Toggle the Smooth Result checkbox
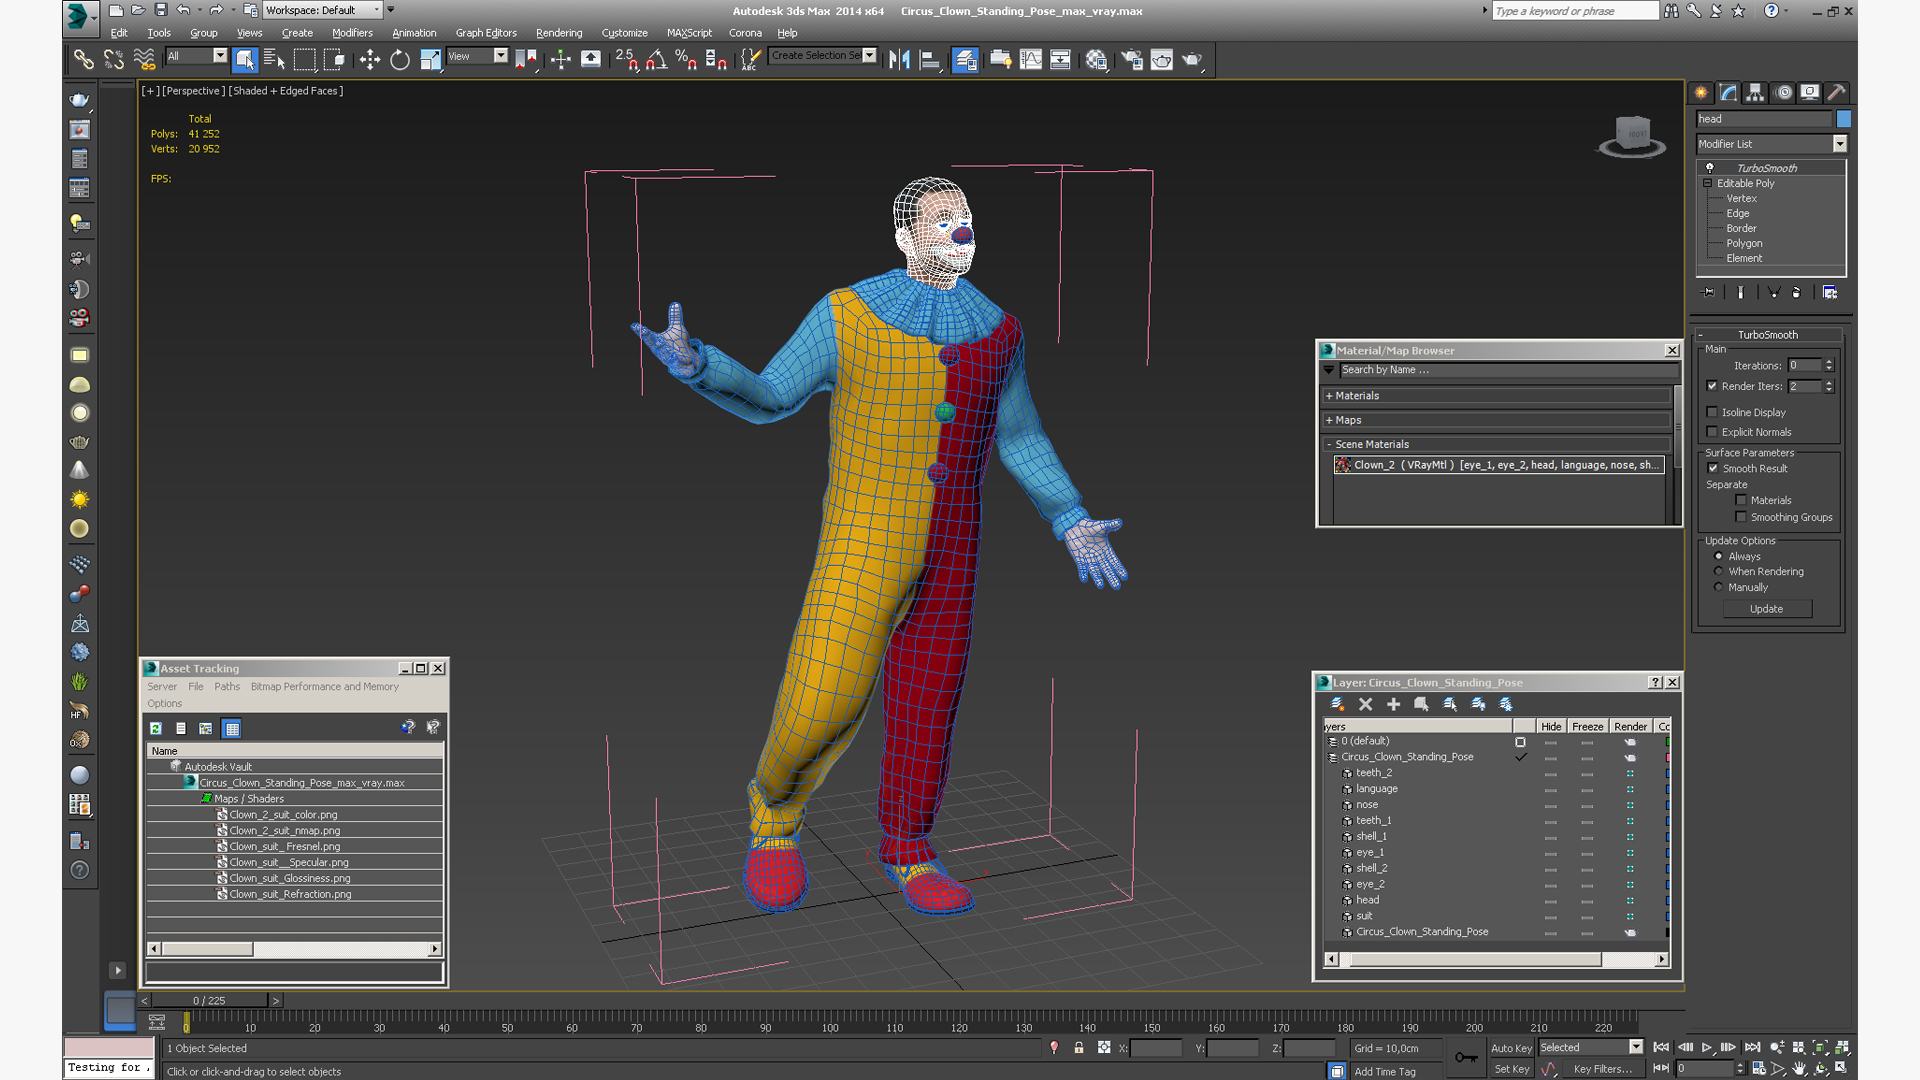 point(1713,468)
